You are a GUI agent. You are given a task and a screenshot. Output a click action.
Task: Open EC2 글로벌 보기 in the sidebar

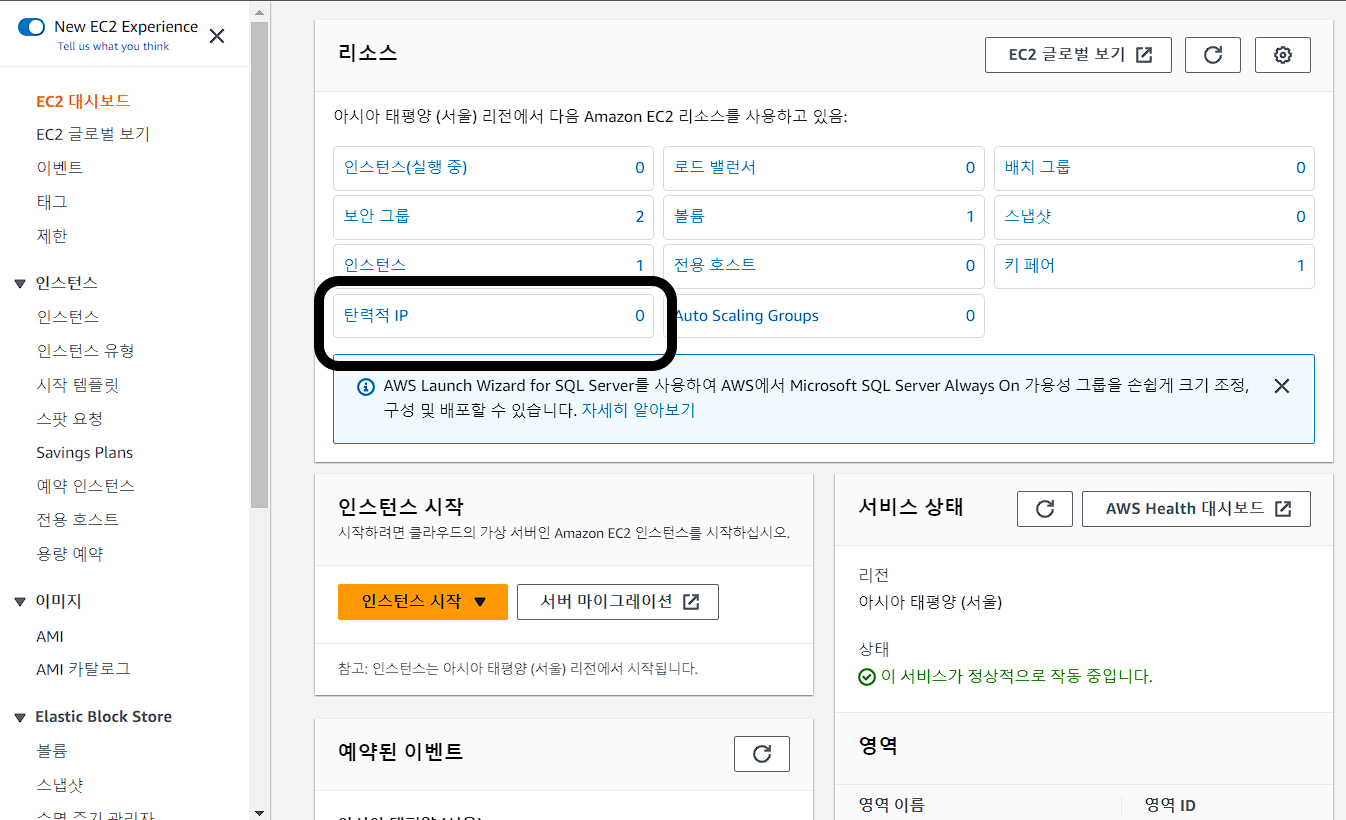click(93, 134)
